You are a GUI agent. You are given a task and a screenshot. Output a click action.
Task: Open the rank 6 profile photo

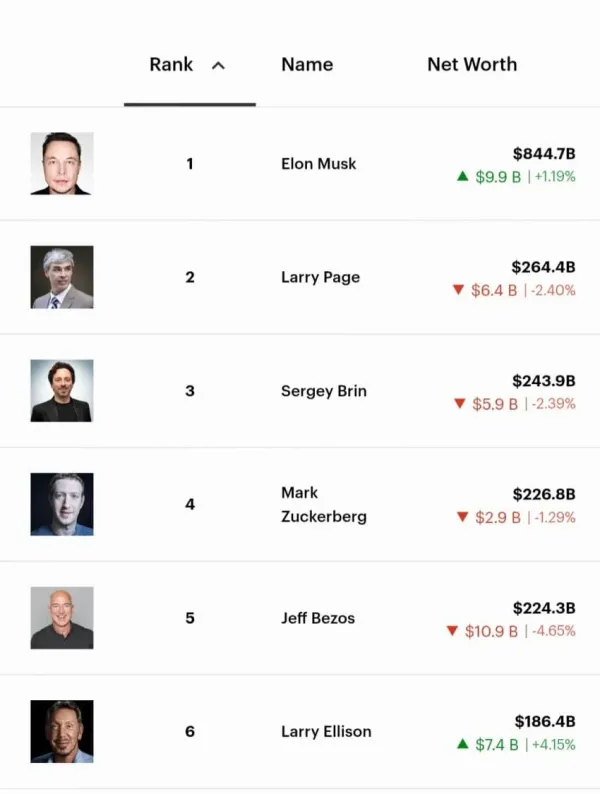[x=62, y=731]
